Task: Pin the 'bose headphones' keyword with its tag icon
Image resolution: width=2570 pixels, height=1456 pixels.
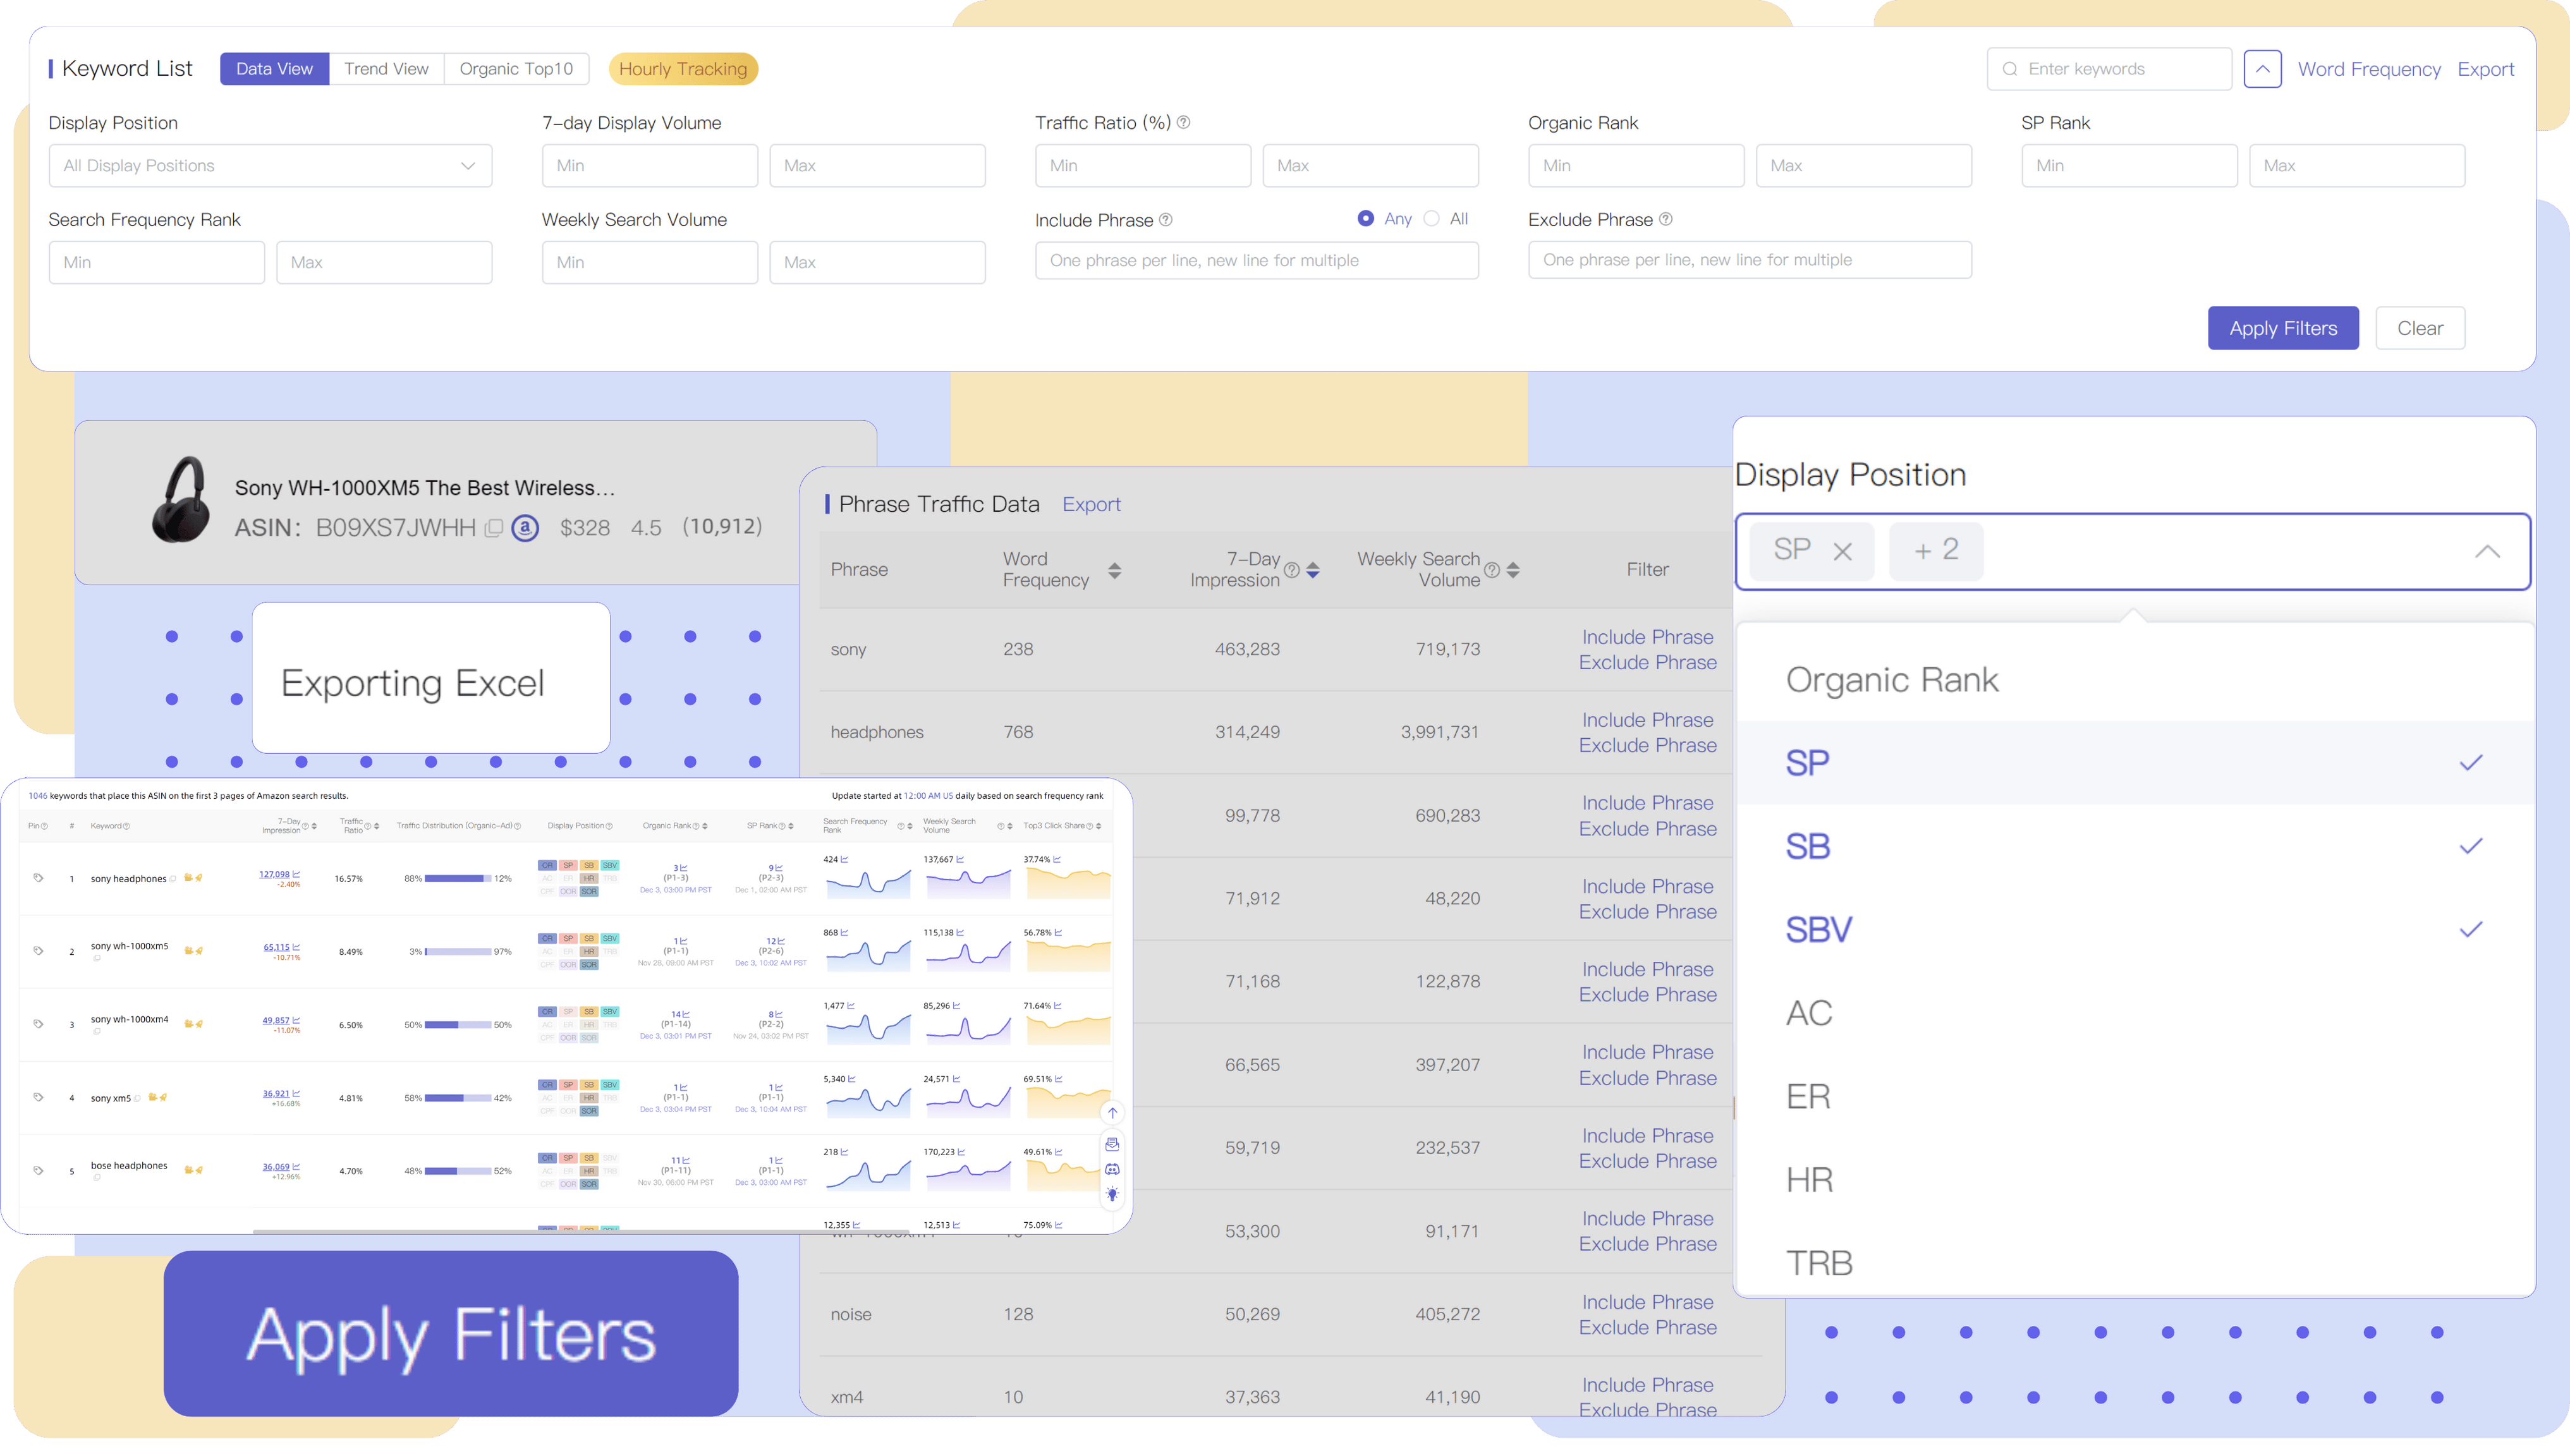Action: (38, 1170)
